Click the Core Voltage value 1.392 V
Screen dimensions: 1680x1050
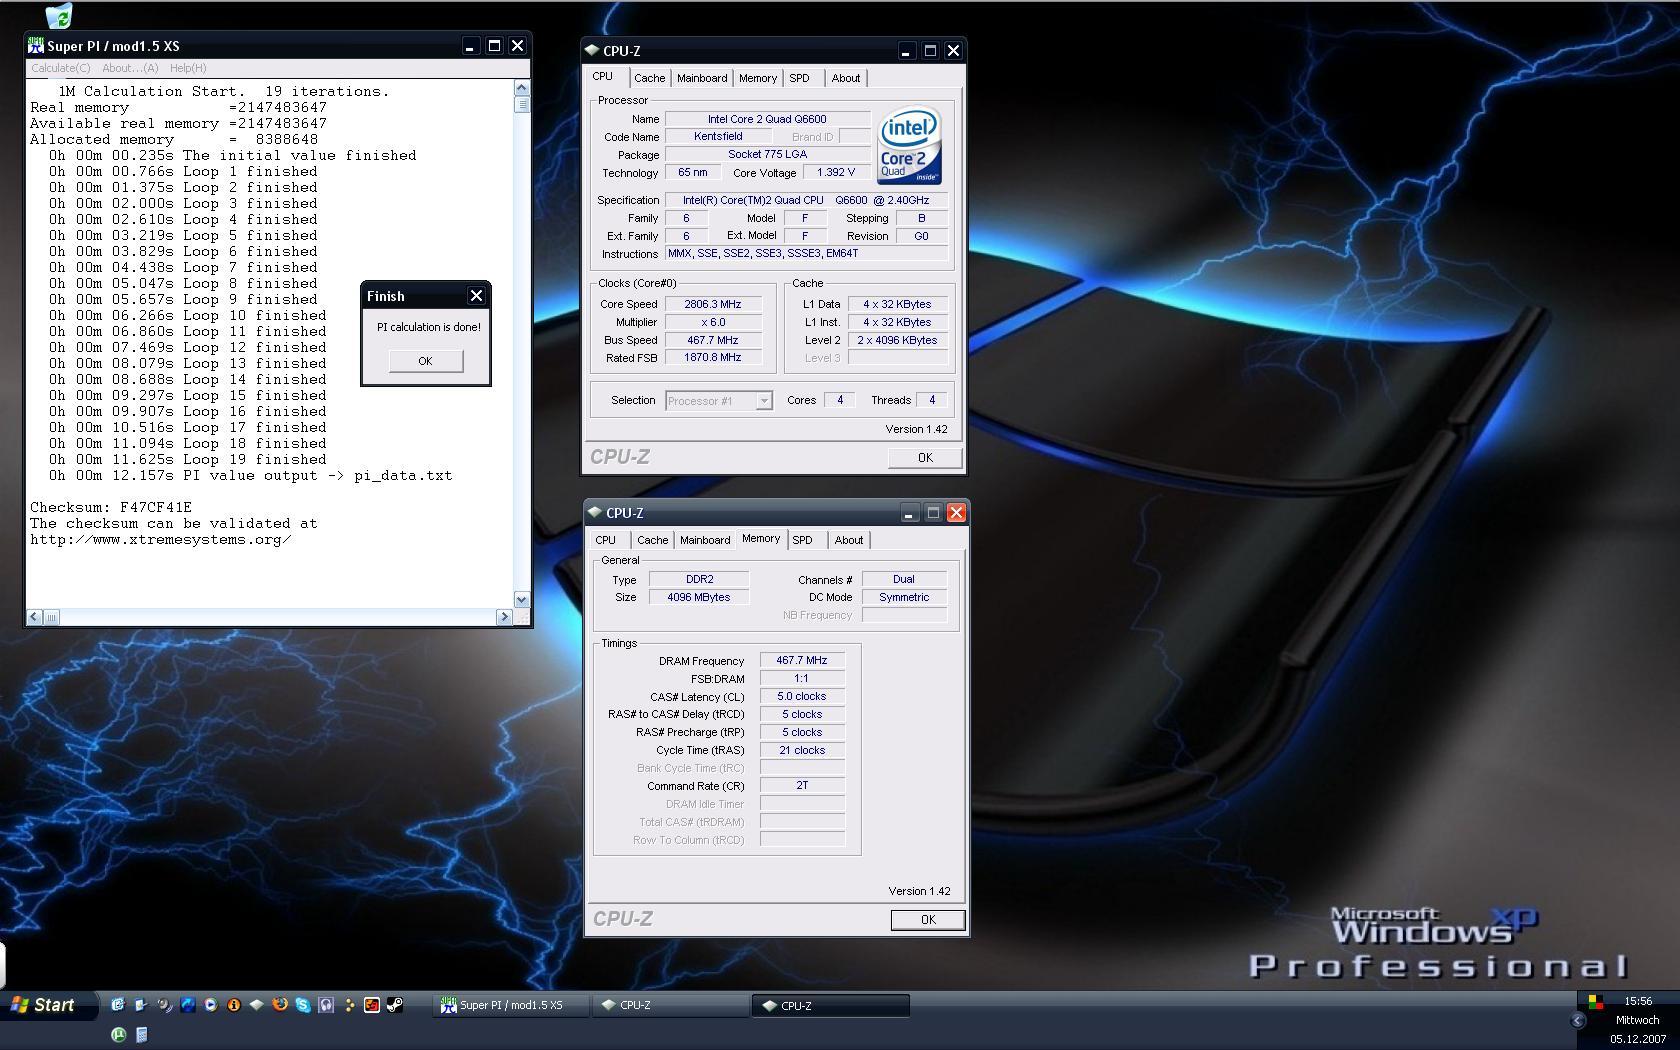(836, 172)
